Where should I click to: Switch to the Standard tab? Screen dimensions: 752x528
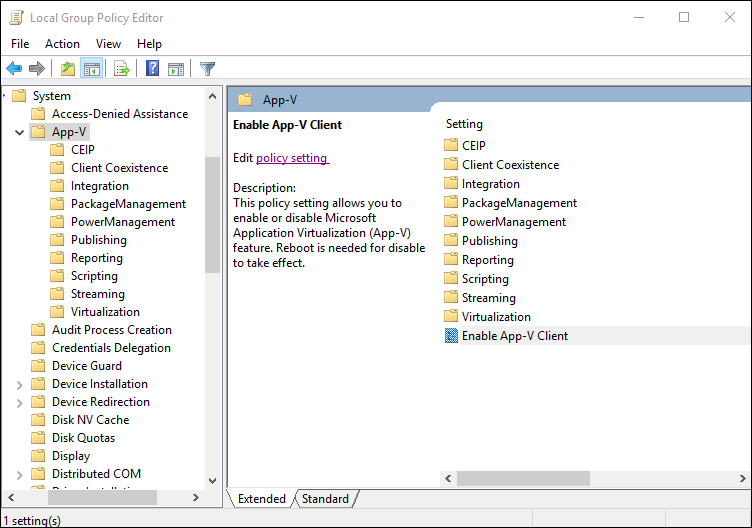[x=325, y=499]
